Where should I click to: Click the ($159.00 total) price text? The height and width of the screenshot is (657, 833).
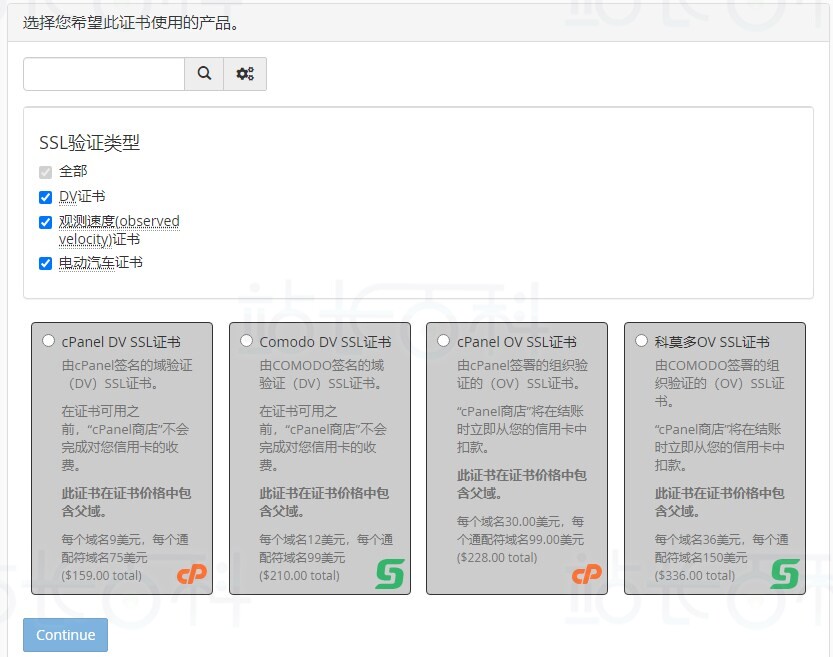101,576
